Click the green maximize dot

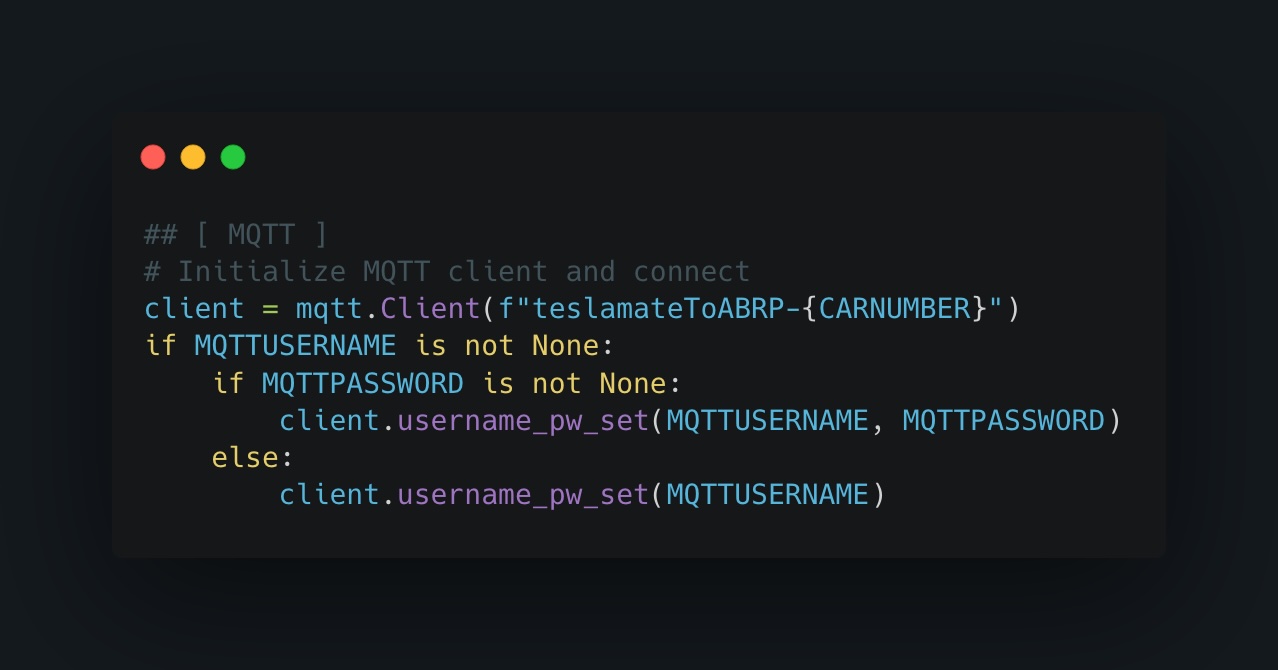click(x=233, y=157)
